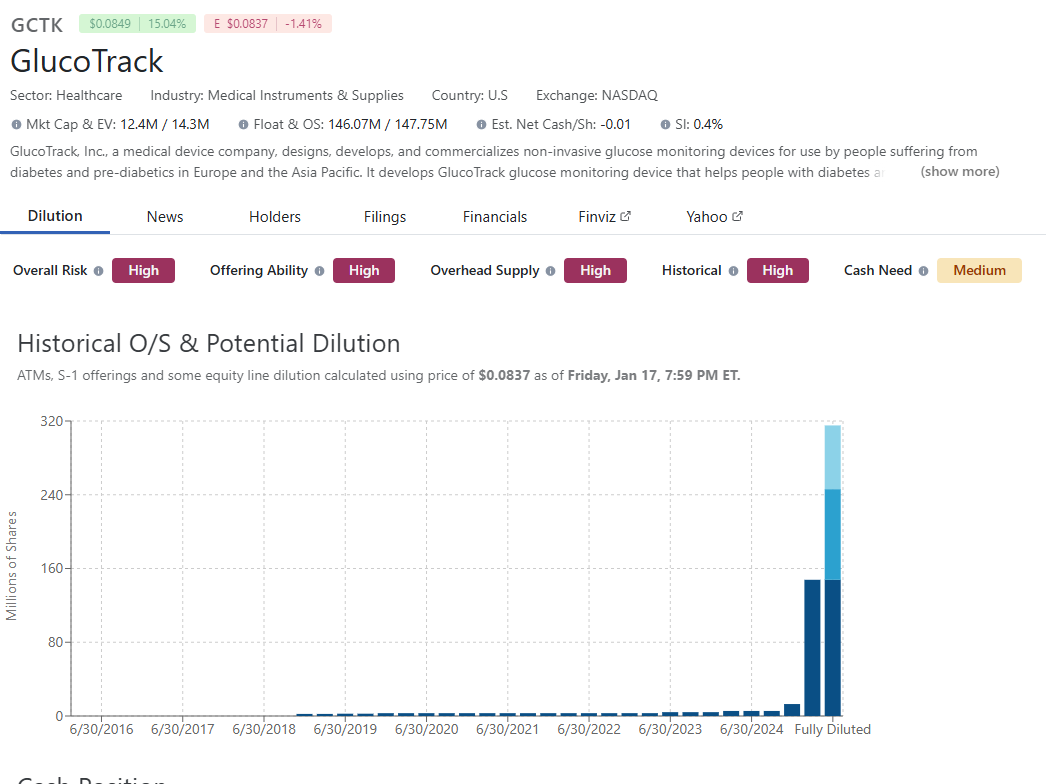Click the Historical O/S & Potential Dilution heading
The height and width of the screenshot is (784, 1046).
coord(209,344)
